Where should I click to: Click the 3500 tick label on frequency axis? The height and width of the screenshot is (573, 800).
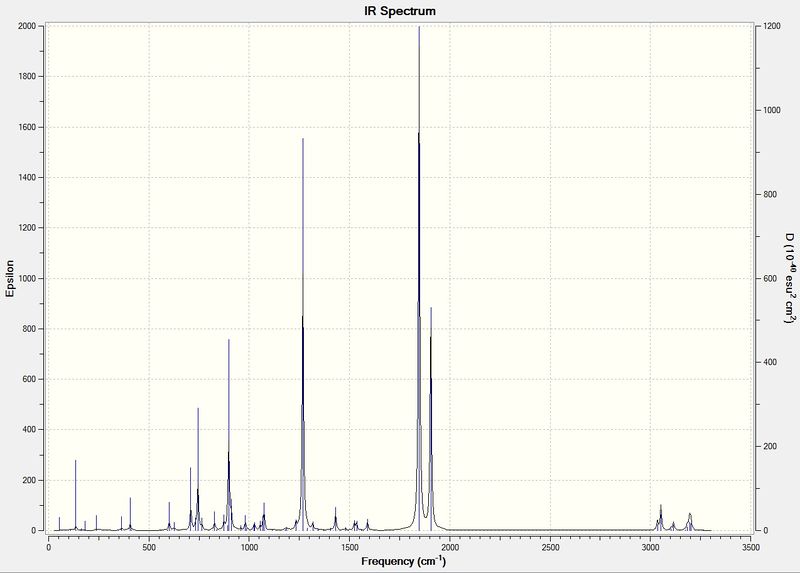[x=751, y=547]
